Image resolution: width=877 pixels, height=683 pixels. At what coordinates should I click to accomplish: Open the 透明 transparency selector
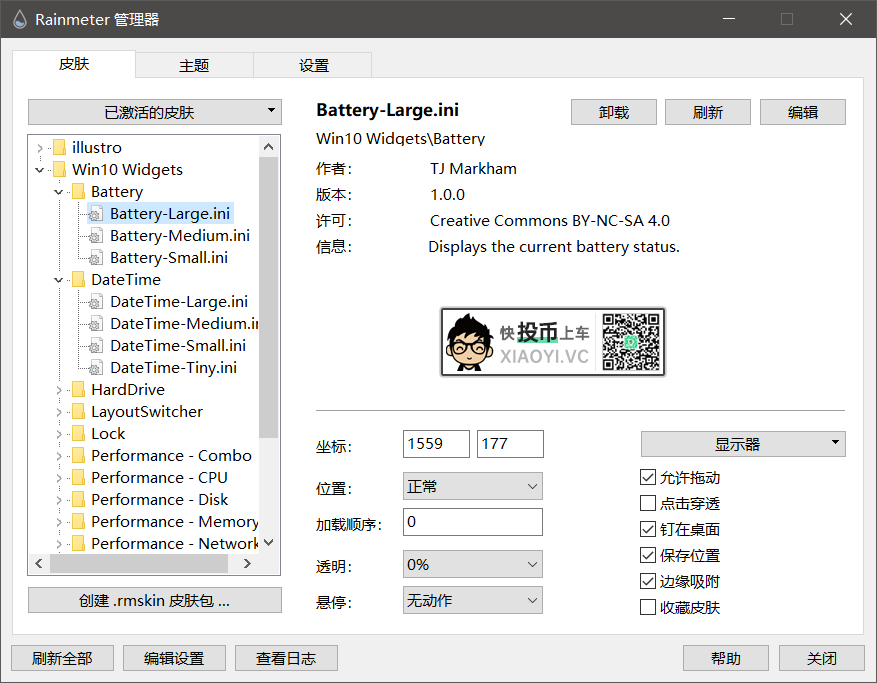click(472, 564)
